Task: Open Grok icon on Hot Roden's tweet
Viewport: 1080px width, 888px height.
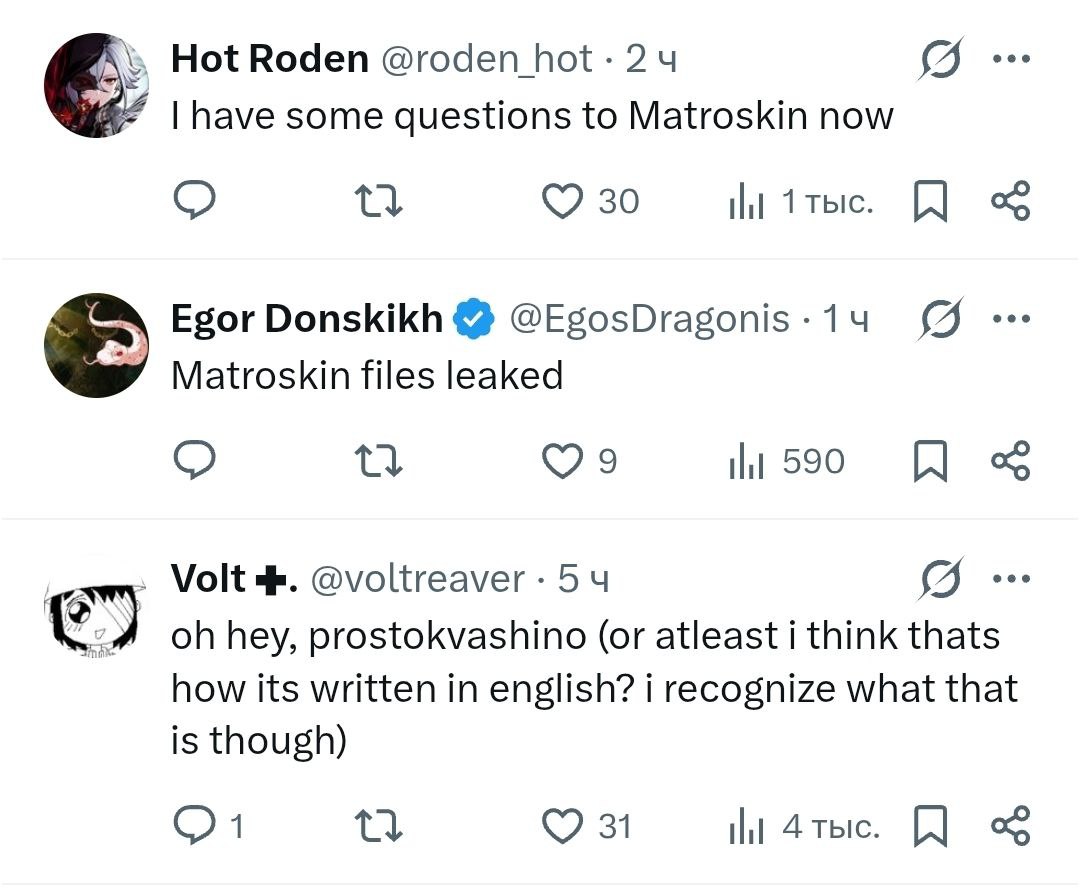Action: pos(942,60)
